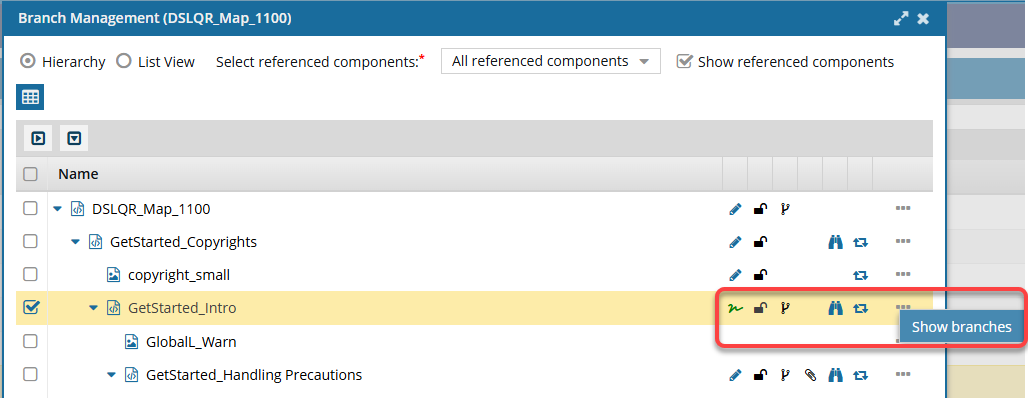1028x398 pixels.
Task: Click unlock icon in copyright_small row
Action: tap(760, 275)
